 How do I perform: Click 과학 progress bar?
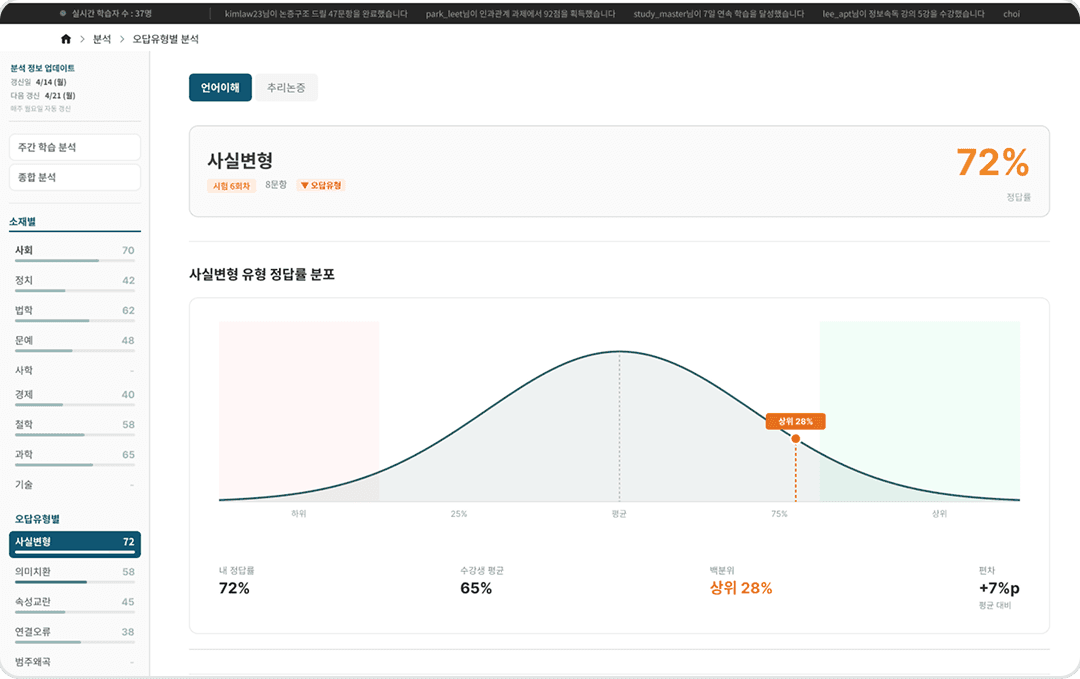75,465
